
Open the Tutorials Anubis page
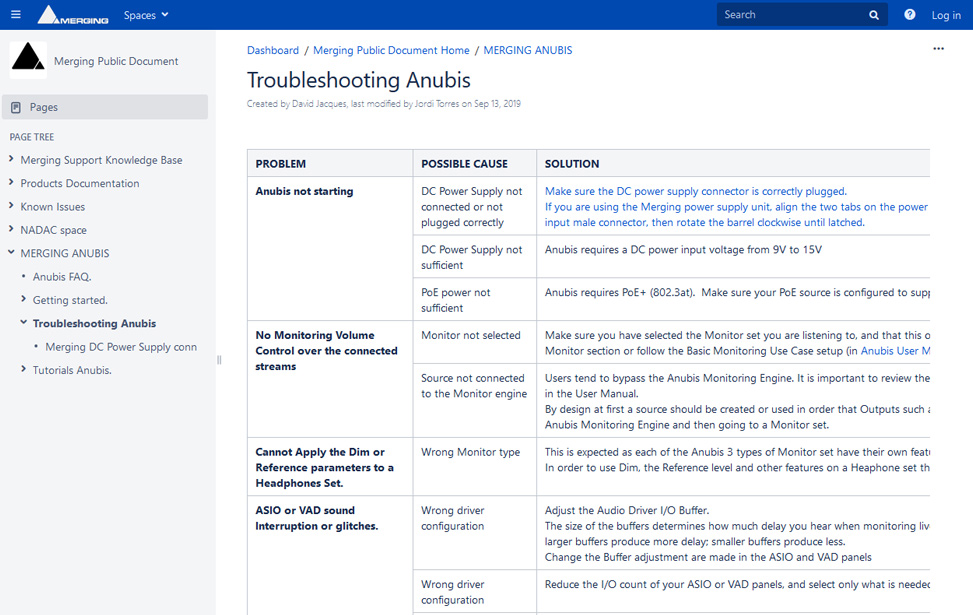pos(72,370)
